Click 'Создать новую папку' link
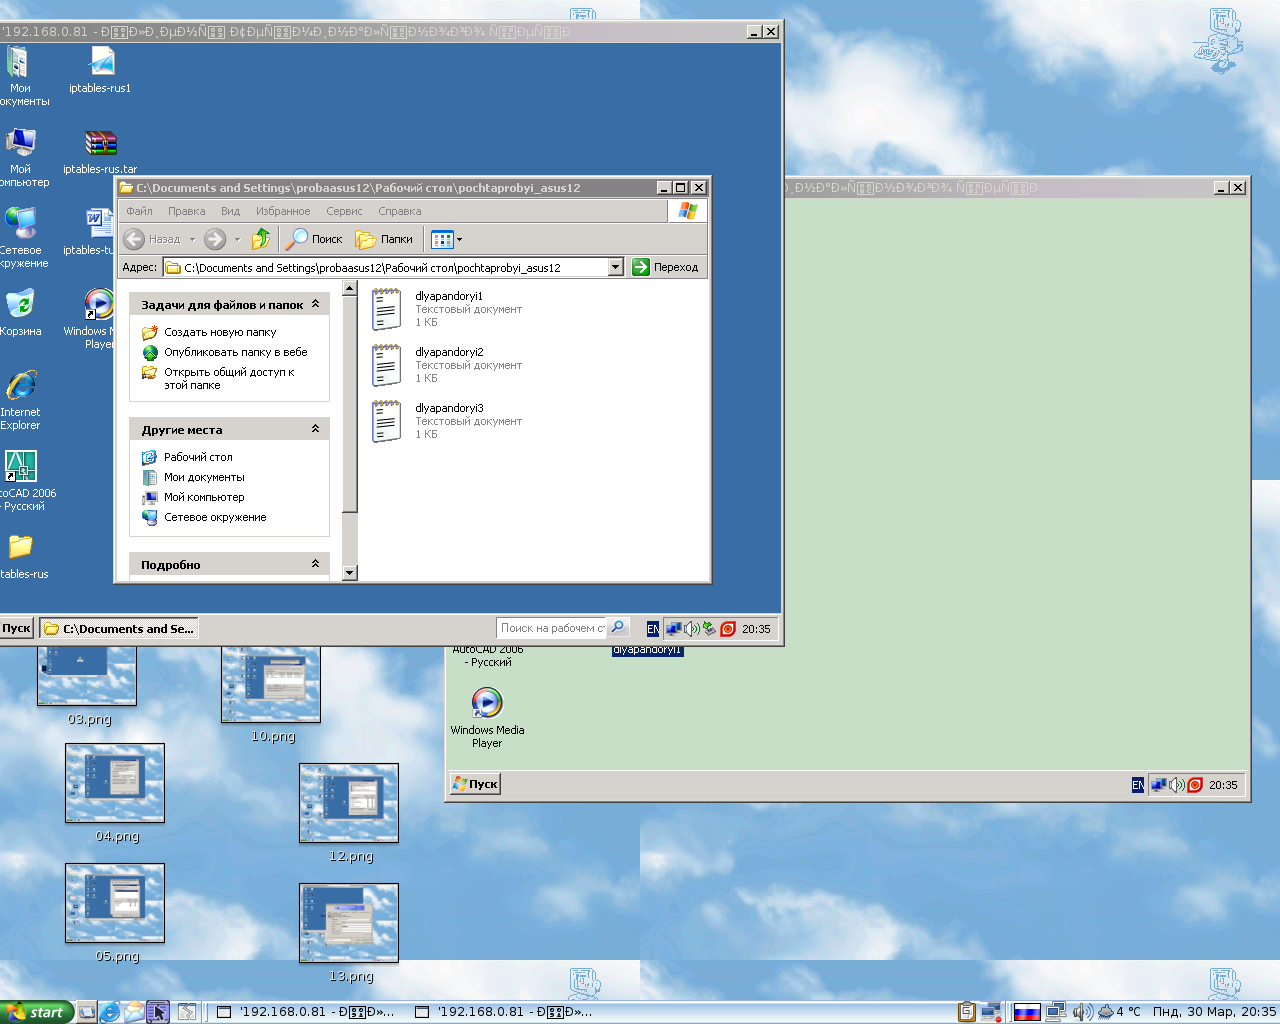Image resolution: width=1280 pixels, height=1024 pixels. pyautogui.click(x=220, y=332)
